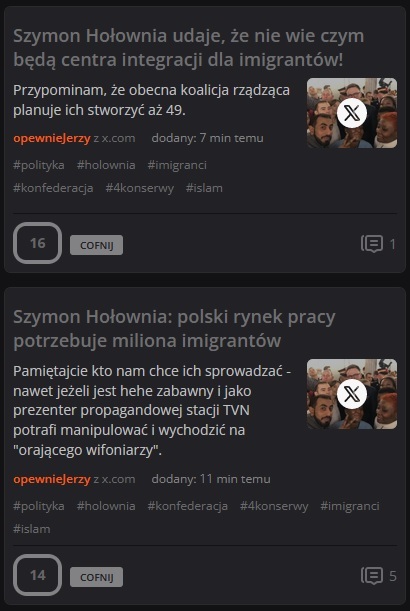410x611 pixels.
Task: Select the #imigranci tag on the second post
Action: click(x=350, y=506)
